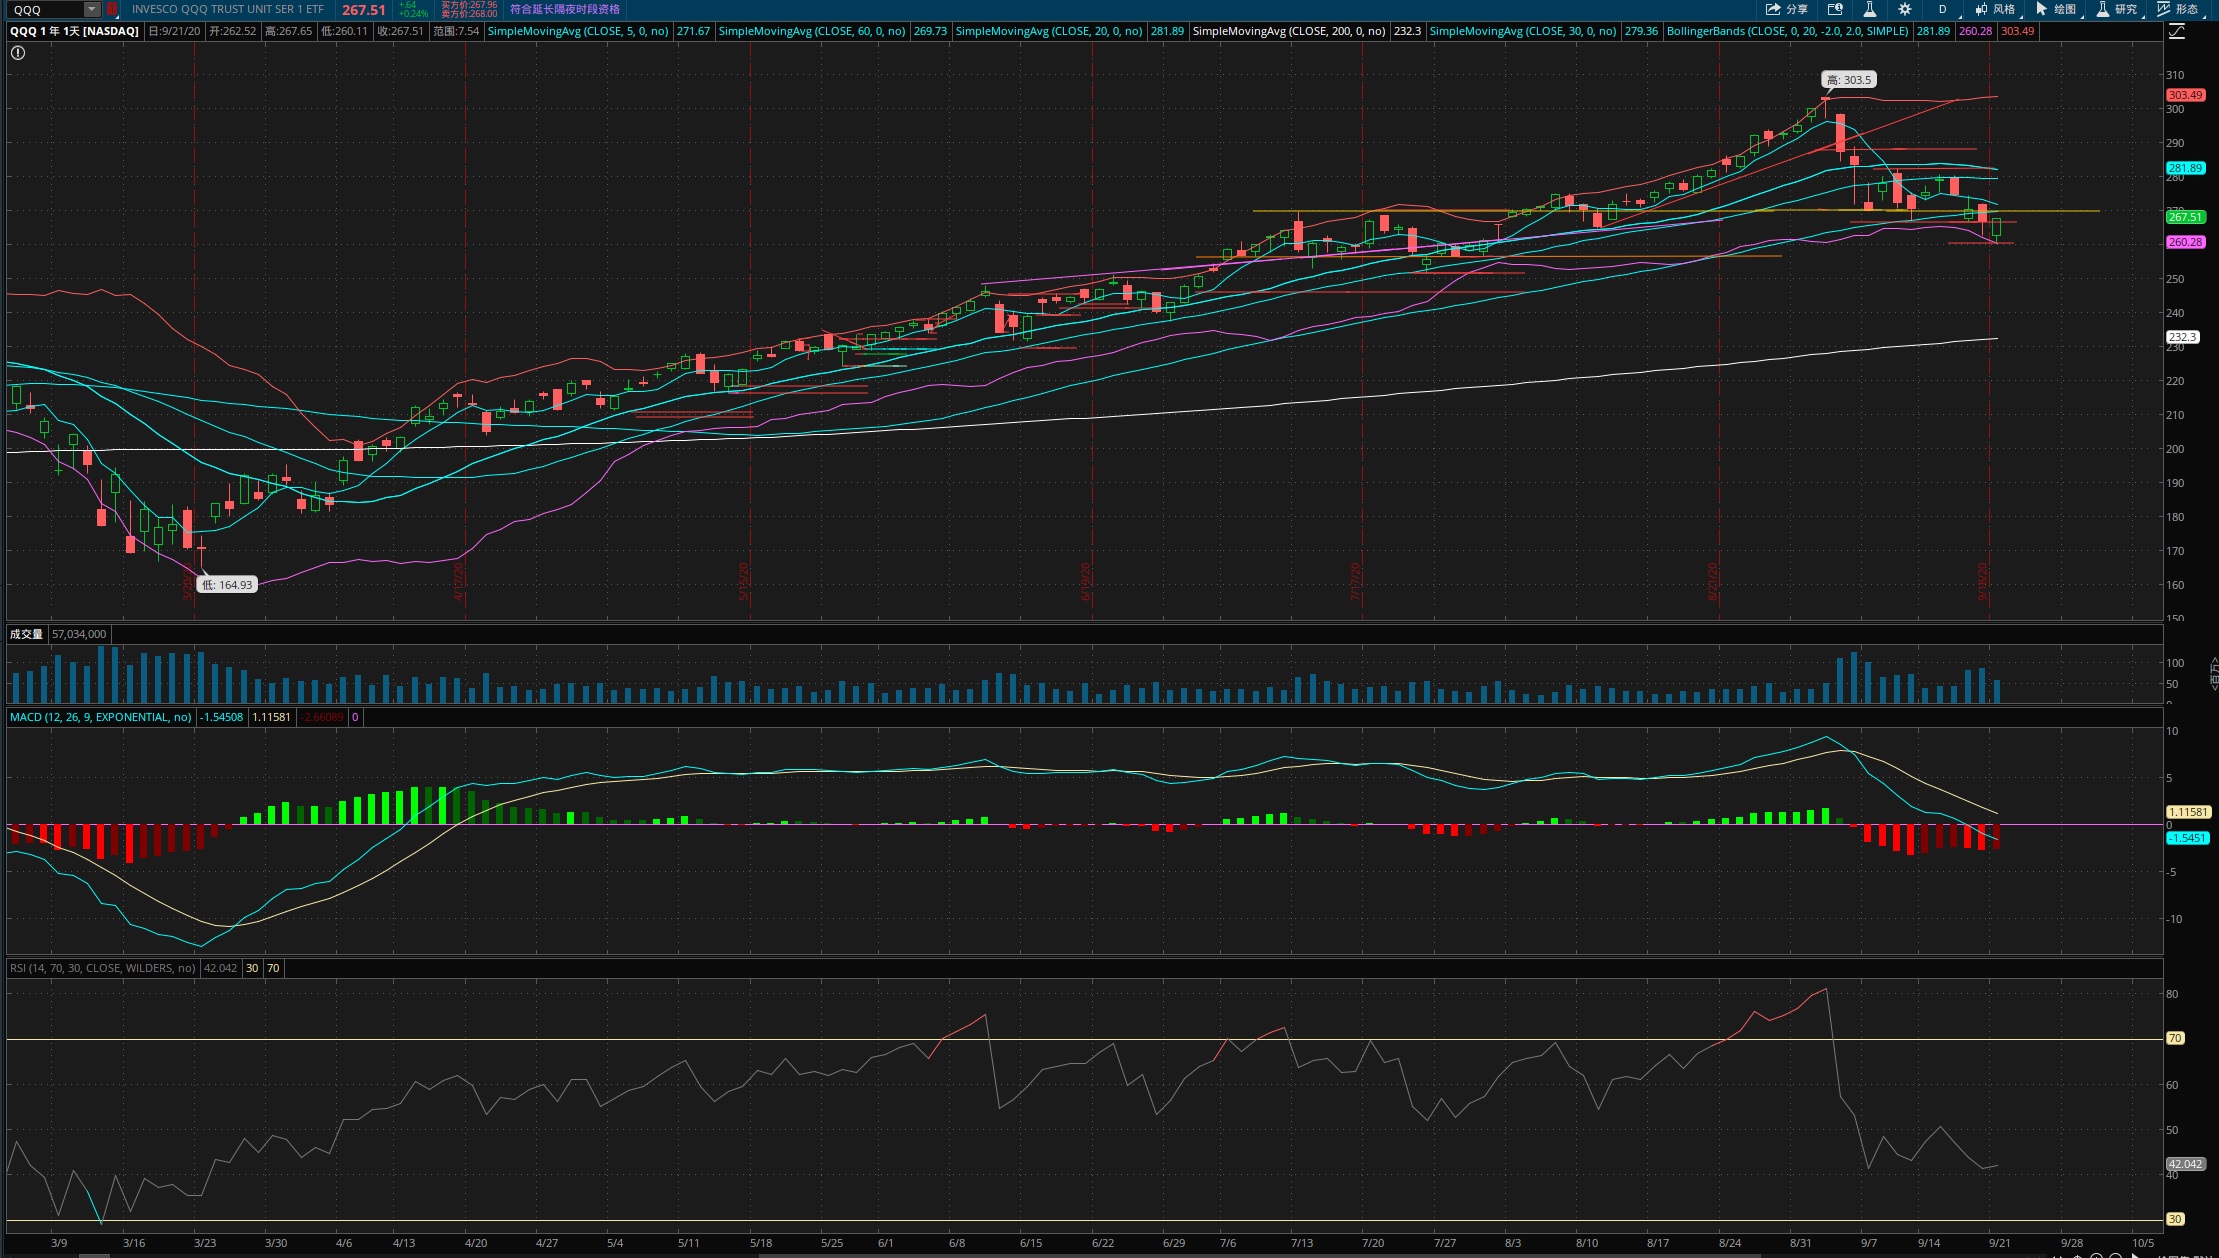Click the 6/8 date on time axis
The image size is (2219, 1258).
[x=957, y=1243]
